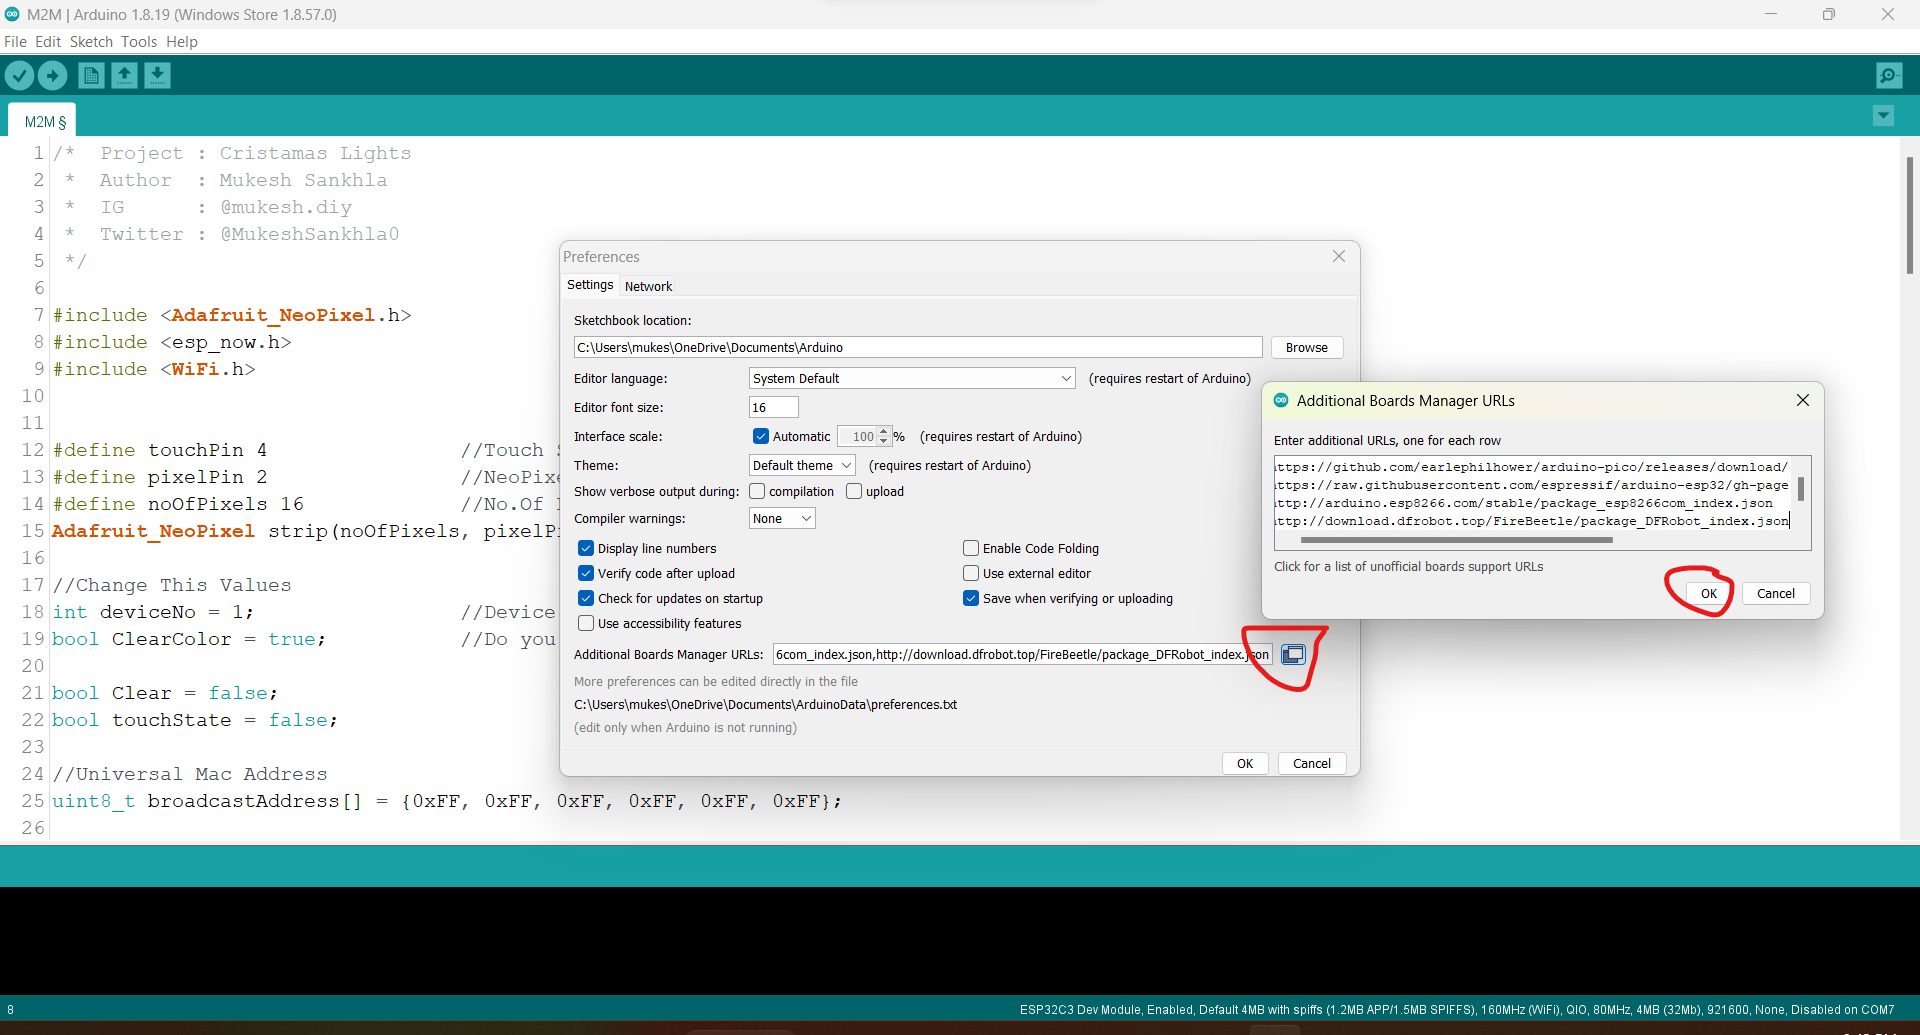The height and width of the screenshot is (1035, 1920).
Task: Save the current sketch
Action: [x=157, y=75]
